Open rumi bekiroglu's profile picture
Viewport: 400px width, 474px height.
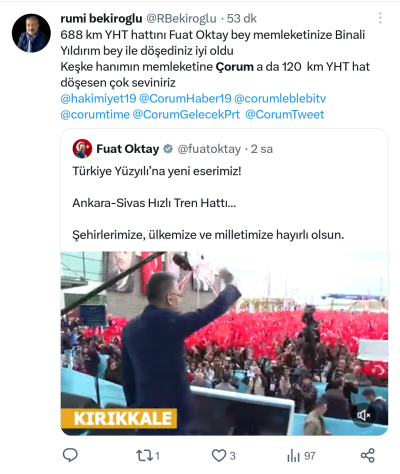pos(31,33)
